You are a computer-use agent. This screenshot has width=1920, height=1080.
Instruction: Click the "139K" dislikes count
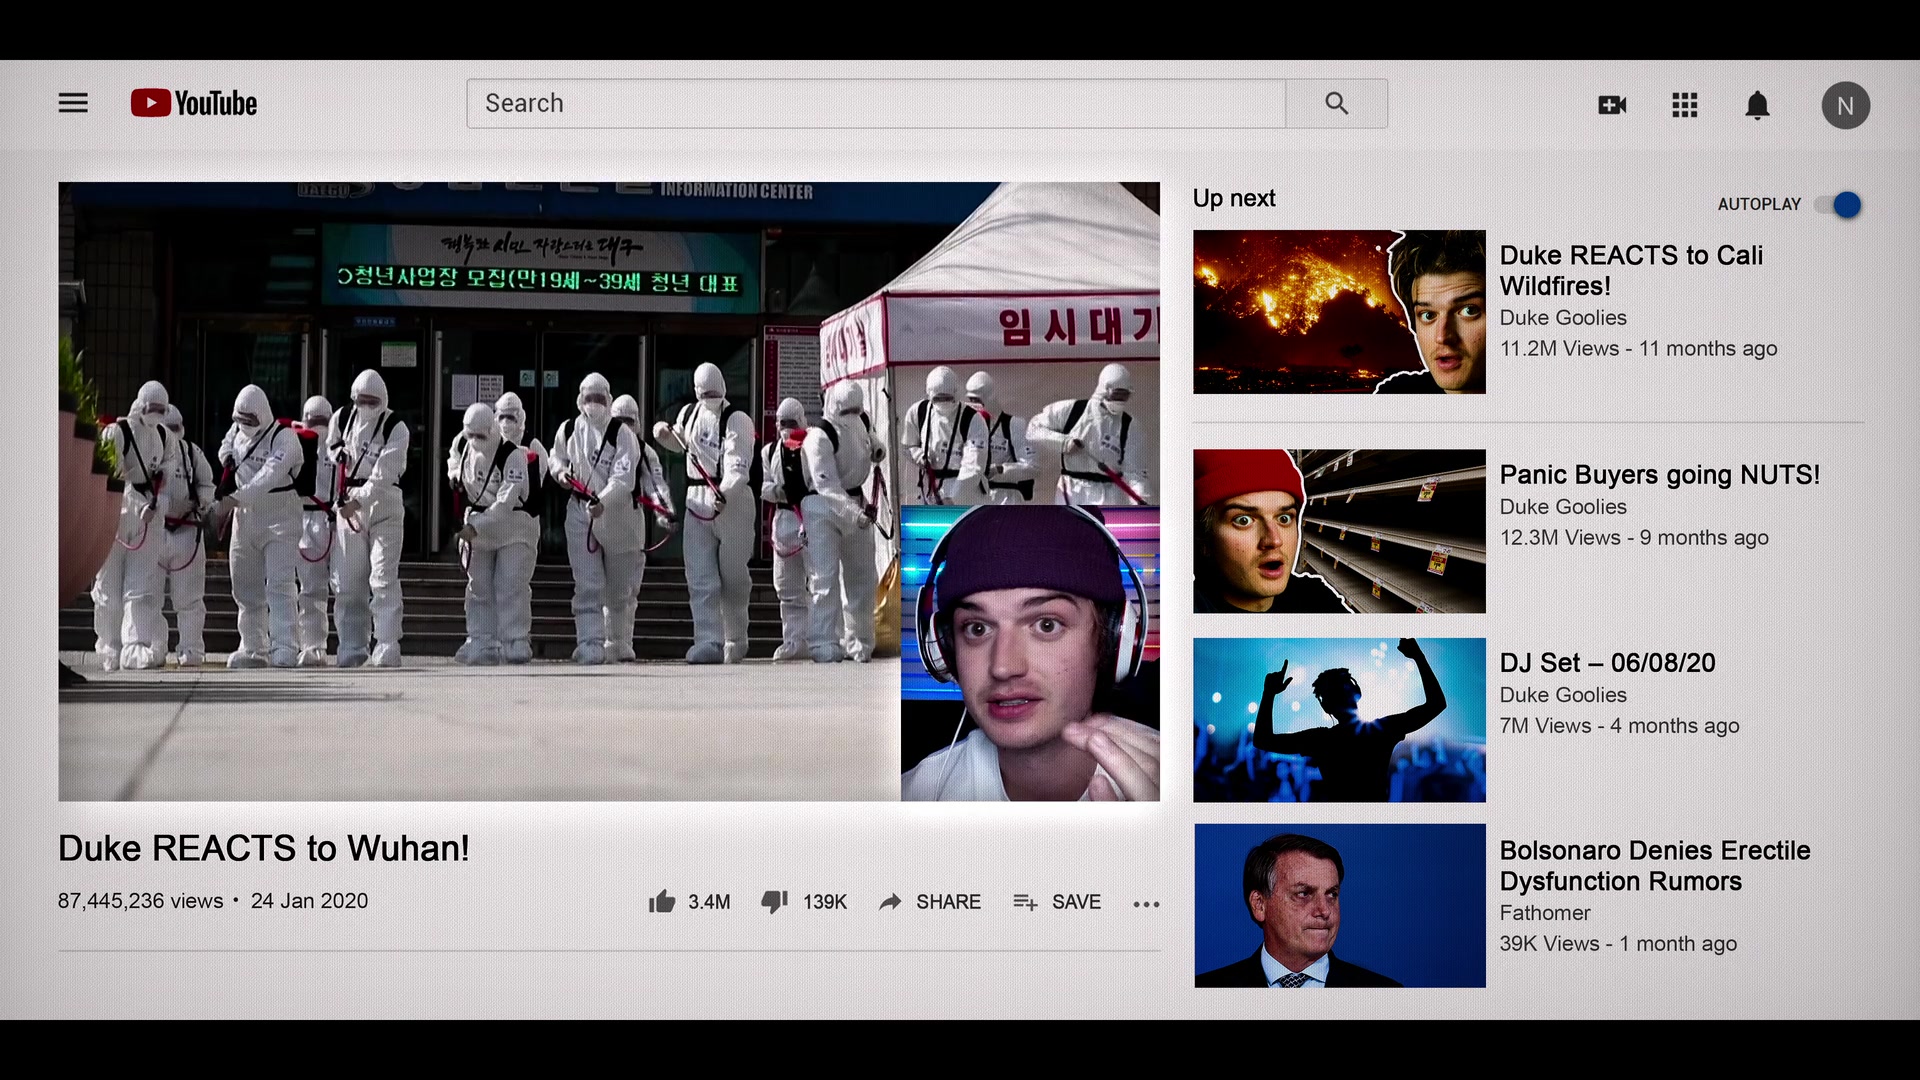(825, 902)
